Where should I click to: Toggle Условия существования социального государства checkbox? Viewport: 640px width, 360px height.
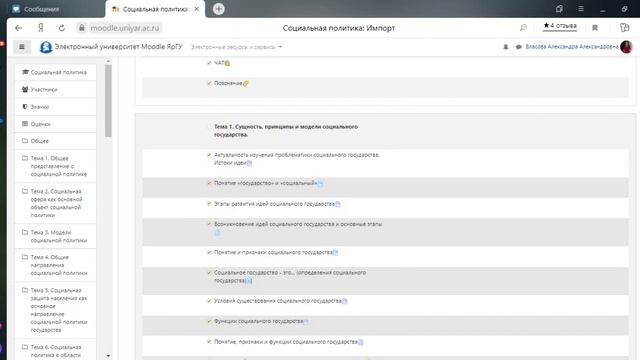pyautogui.click(x=209, y=301)
